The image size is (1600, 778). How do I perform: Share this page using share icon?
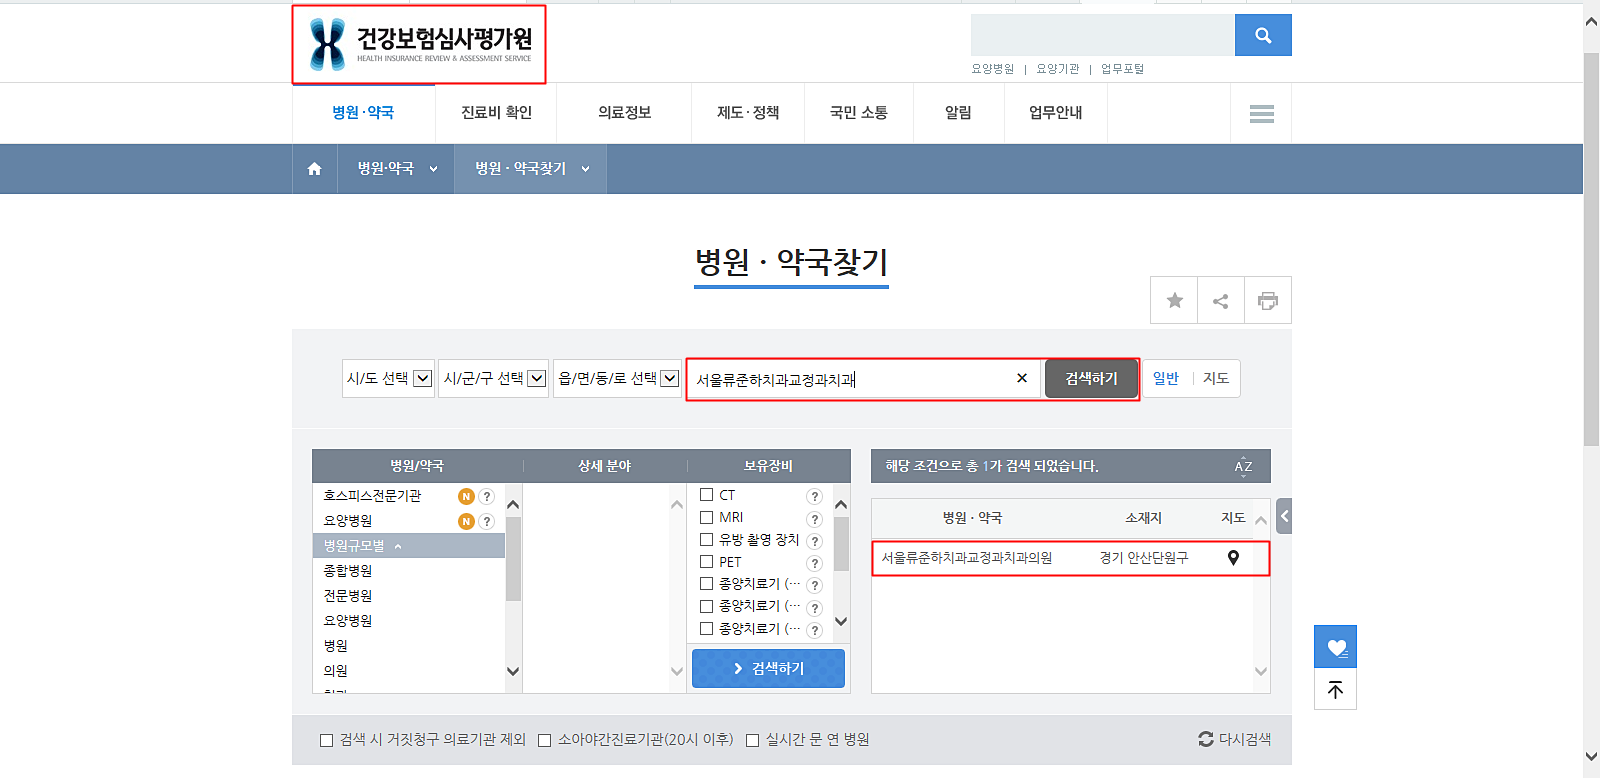tap(1221, 300)
